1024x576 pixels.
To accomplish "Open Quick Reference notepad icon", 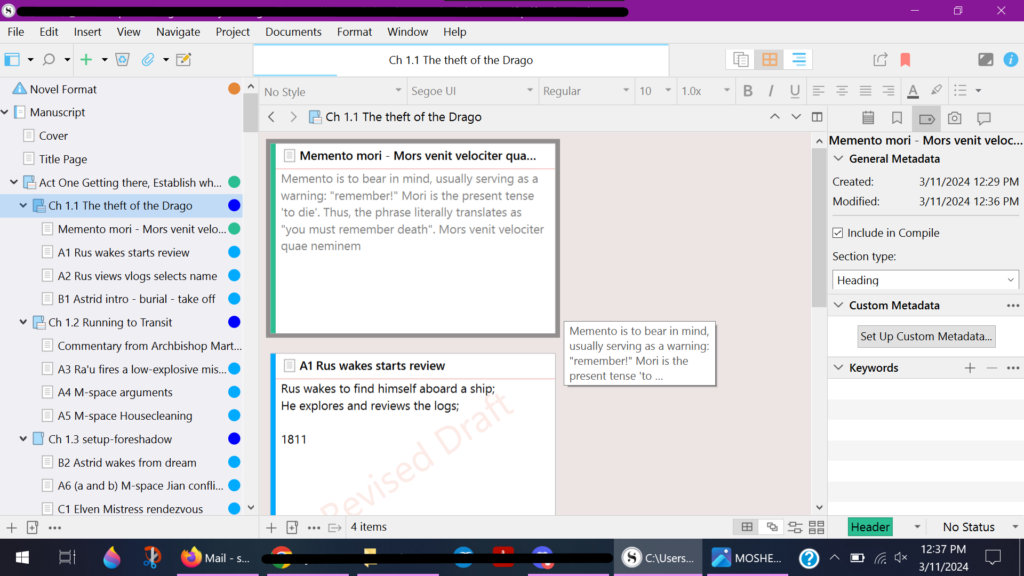I will coord(183,60).
